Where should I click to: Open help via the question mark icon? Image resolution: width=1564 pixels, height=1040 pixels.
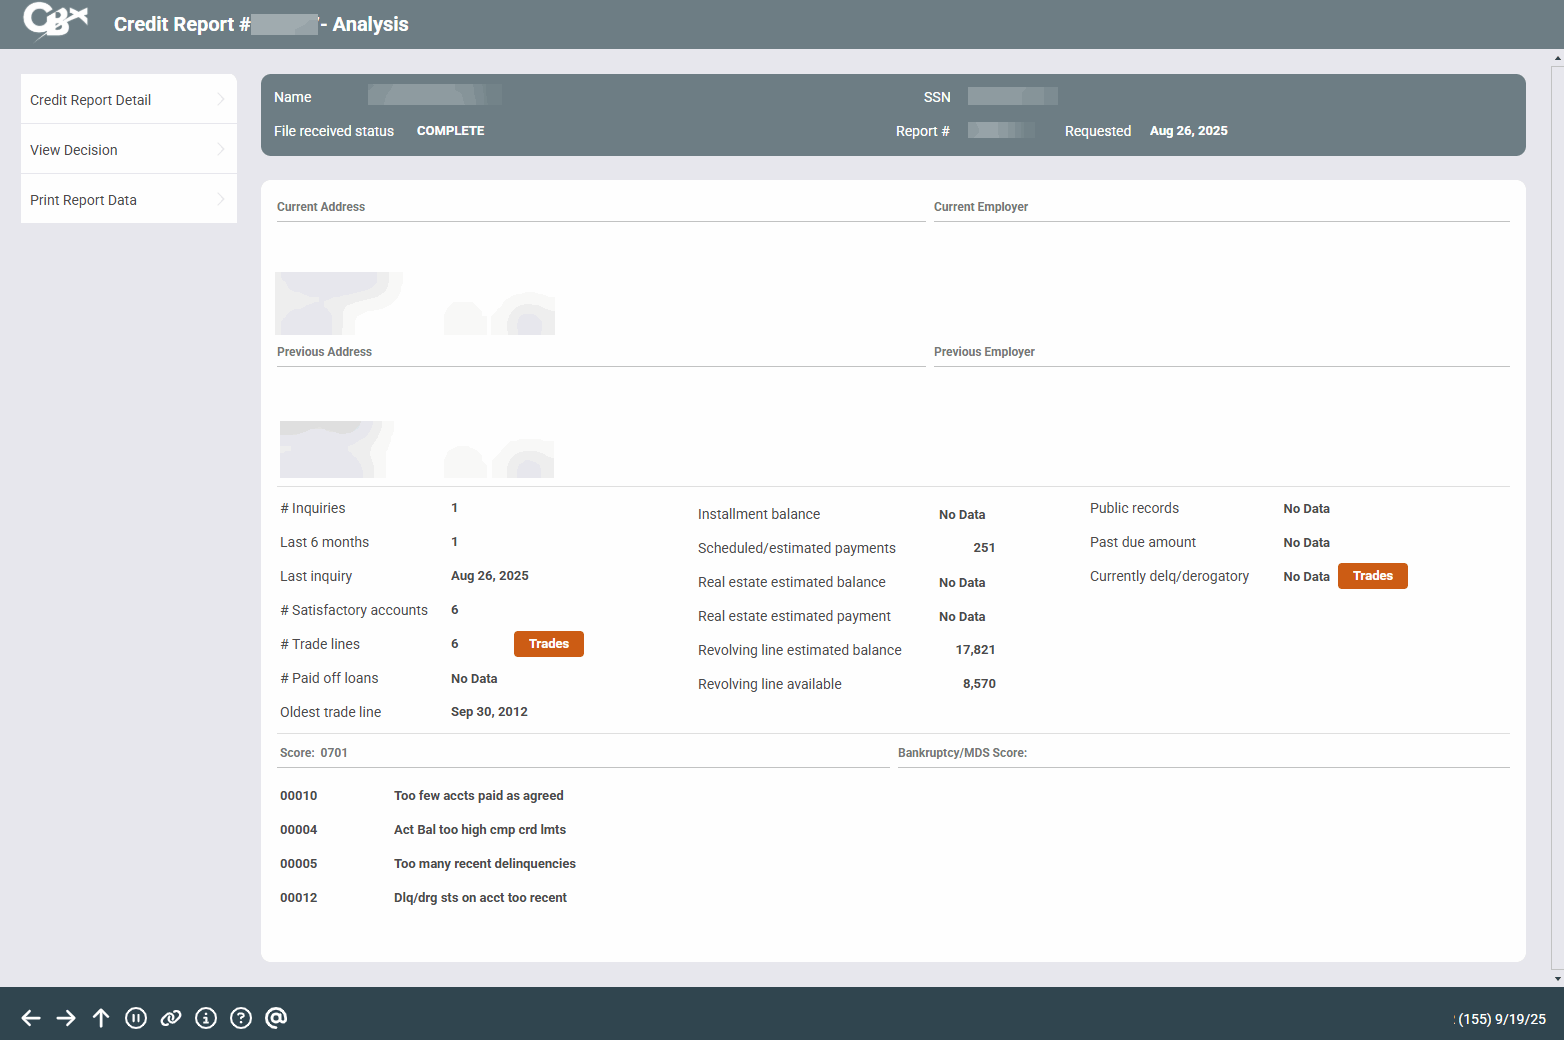(241, 1018)
